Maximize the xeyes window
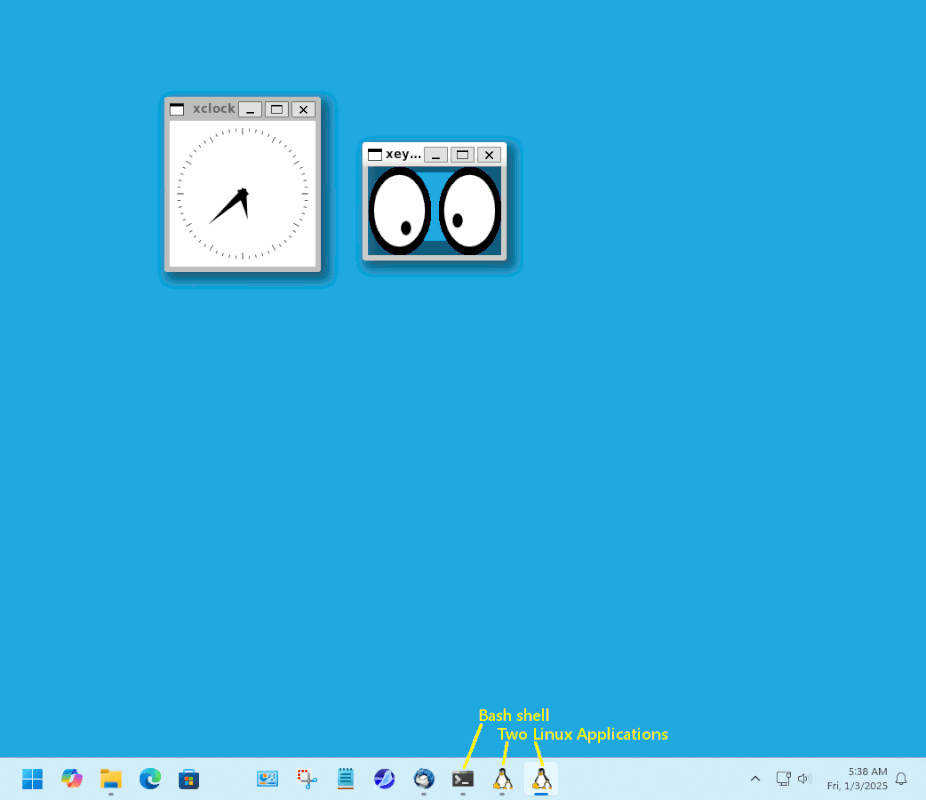This screenshot has width=926, height=800. click(x=462, y=155)
